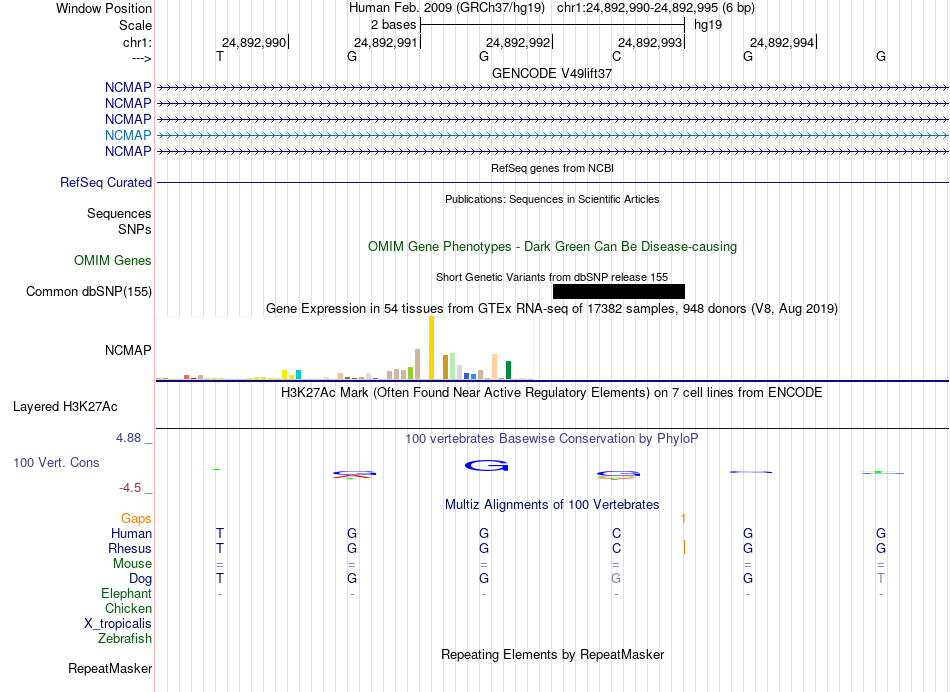Click the light-blue NCMAP transcript label
The image size is (950, 692).
click(128, 135)
